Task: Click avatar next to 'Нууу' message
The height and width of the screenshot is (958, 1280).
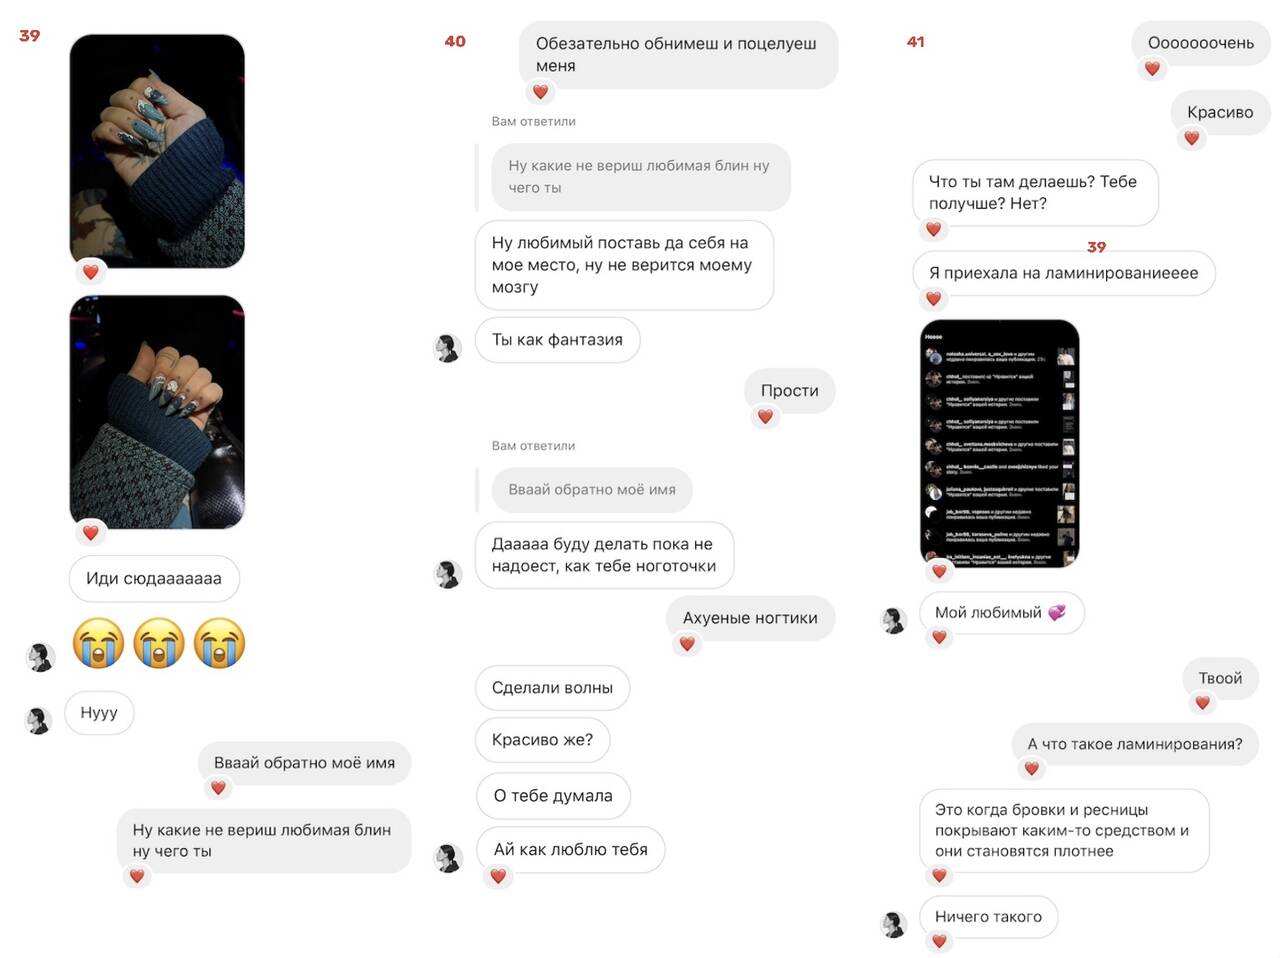Action: (x=39, y=720)
